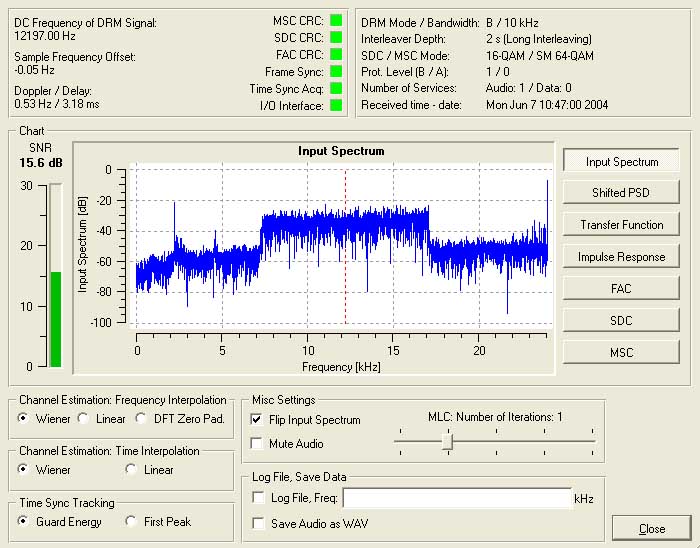Image resolution: width=700 pixels, height=548 pixels.
Task: Show the MSC constellation chart
Action: coord(621,353)
